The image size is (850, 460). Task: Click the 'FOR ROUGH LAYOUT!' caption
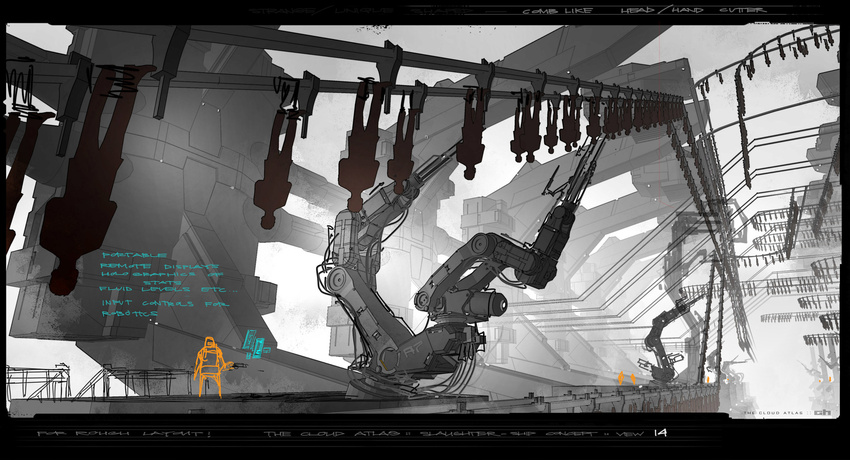coord(124,433)
